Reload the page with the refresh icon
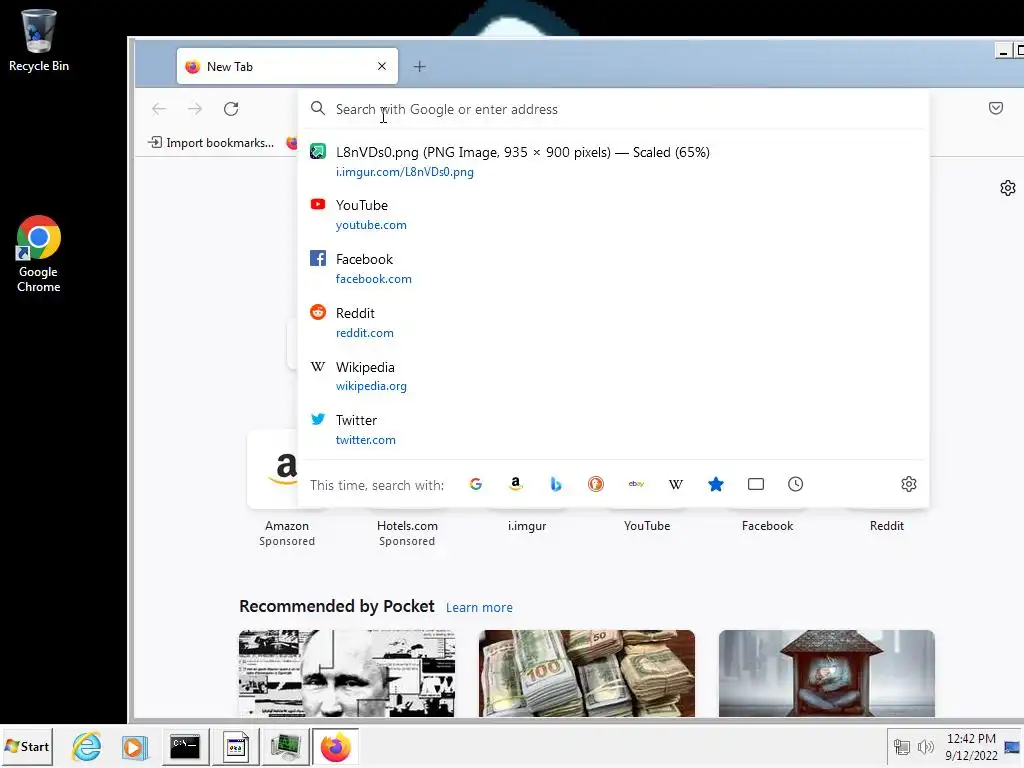The width and height of the screenshot is (1024, 768). tap(231, 109)
